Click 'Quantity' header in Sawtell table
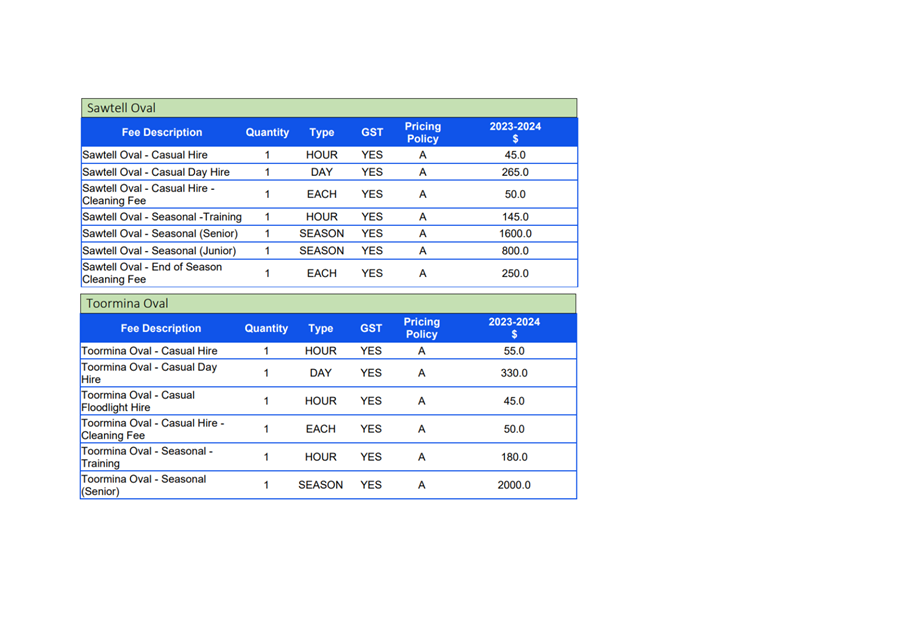The image size is (907, 641). pyautogui.click(x=267, y=132)
